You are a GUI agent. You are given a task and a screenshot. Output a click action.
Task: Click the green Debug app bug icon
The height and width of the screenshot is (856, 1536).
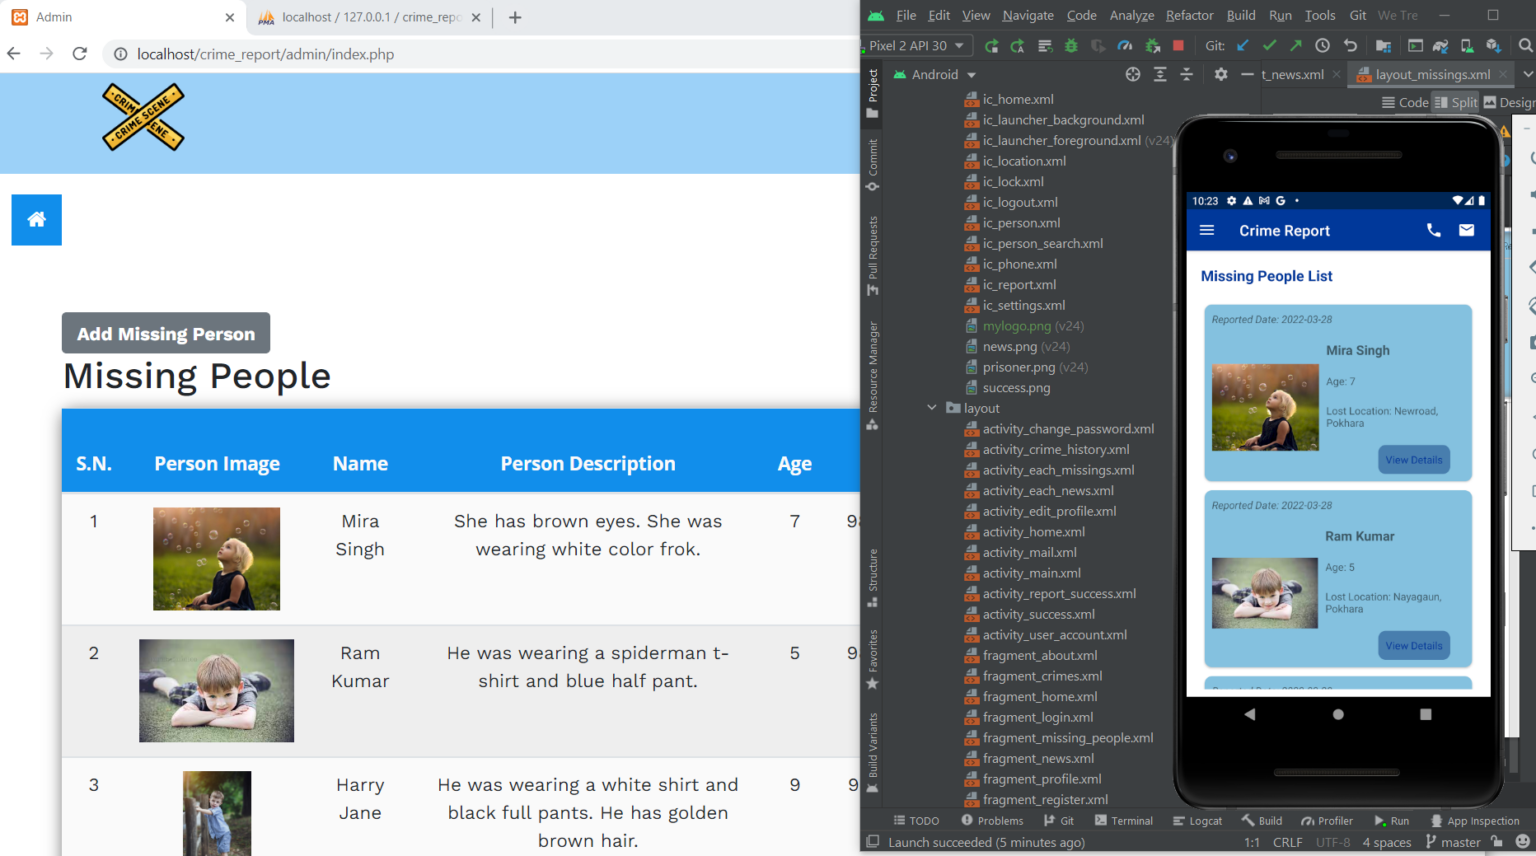(x=1071, y=46)
